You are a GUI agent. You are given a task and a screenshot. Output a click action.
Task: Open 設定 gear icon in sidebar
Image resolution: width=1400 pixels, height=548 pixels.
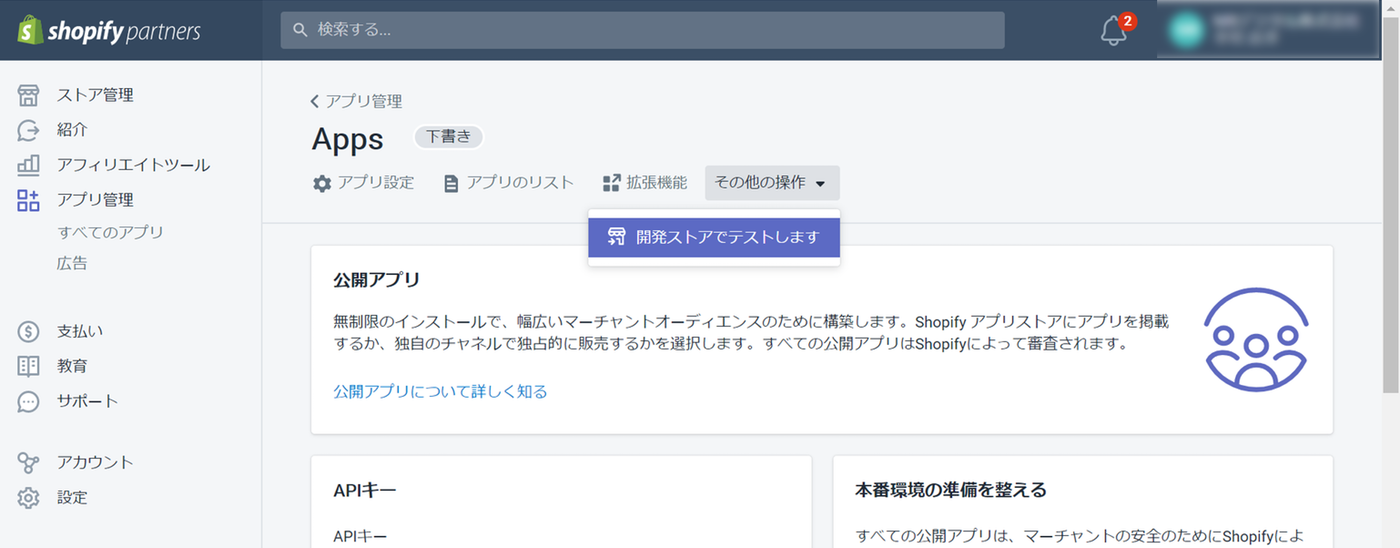pos(28,497)
